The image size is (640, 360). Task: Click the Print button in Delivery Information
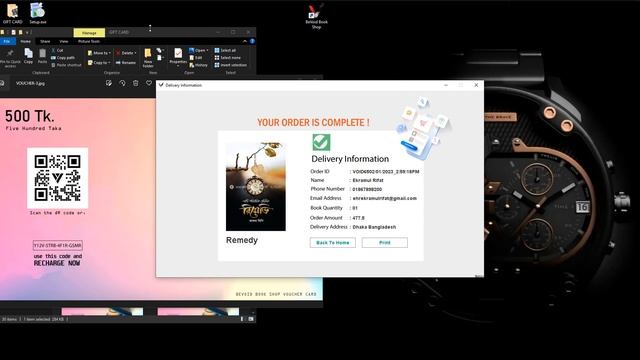click(384, 242)
